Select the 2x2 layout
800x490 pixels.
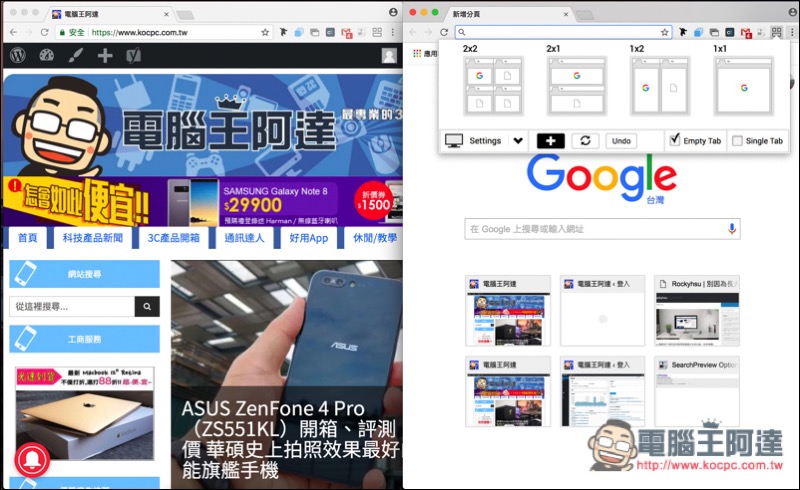[x=493, y=86]
